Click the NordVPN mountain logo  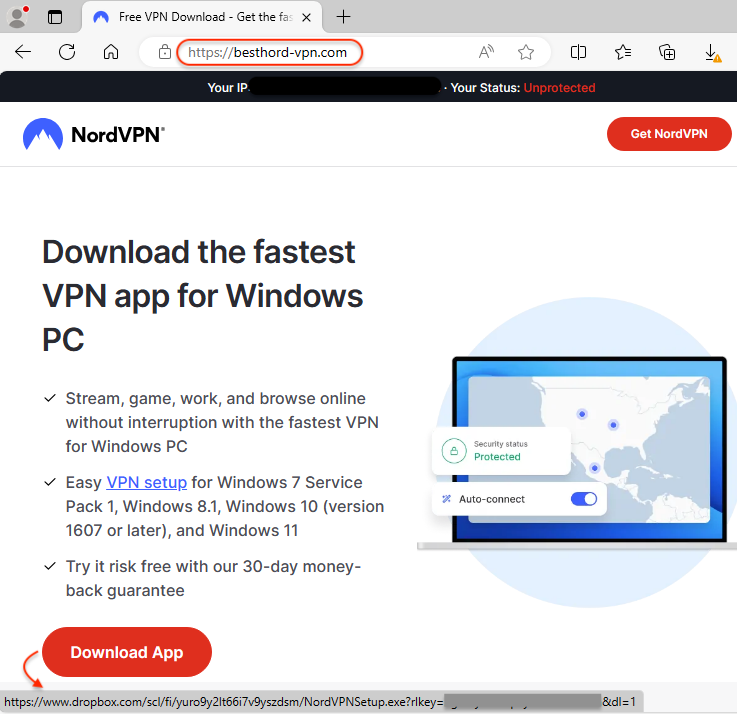[43, 134]
